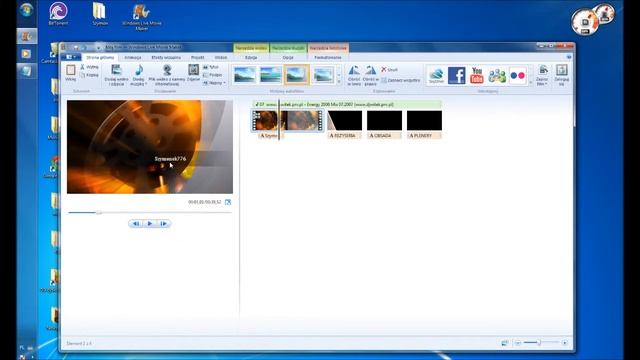Upload the movie to YouTube
The image size is (640, 360).
tap(477, 76)
